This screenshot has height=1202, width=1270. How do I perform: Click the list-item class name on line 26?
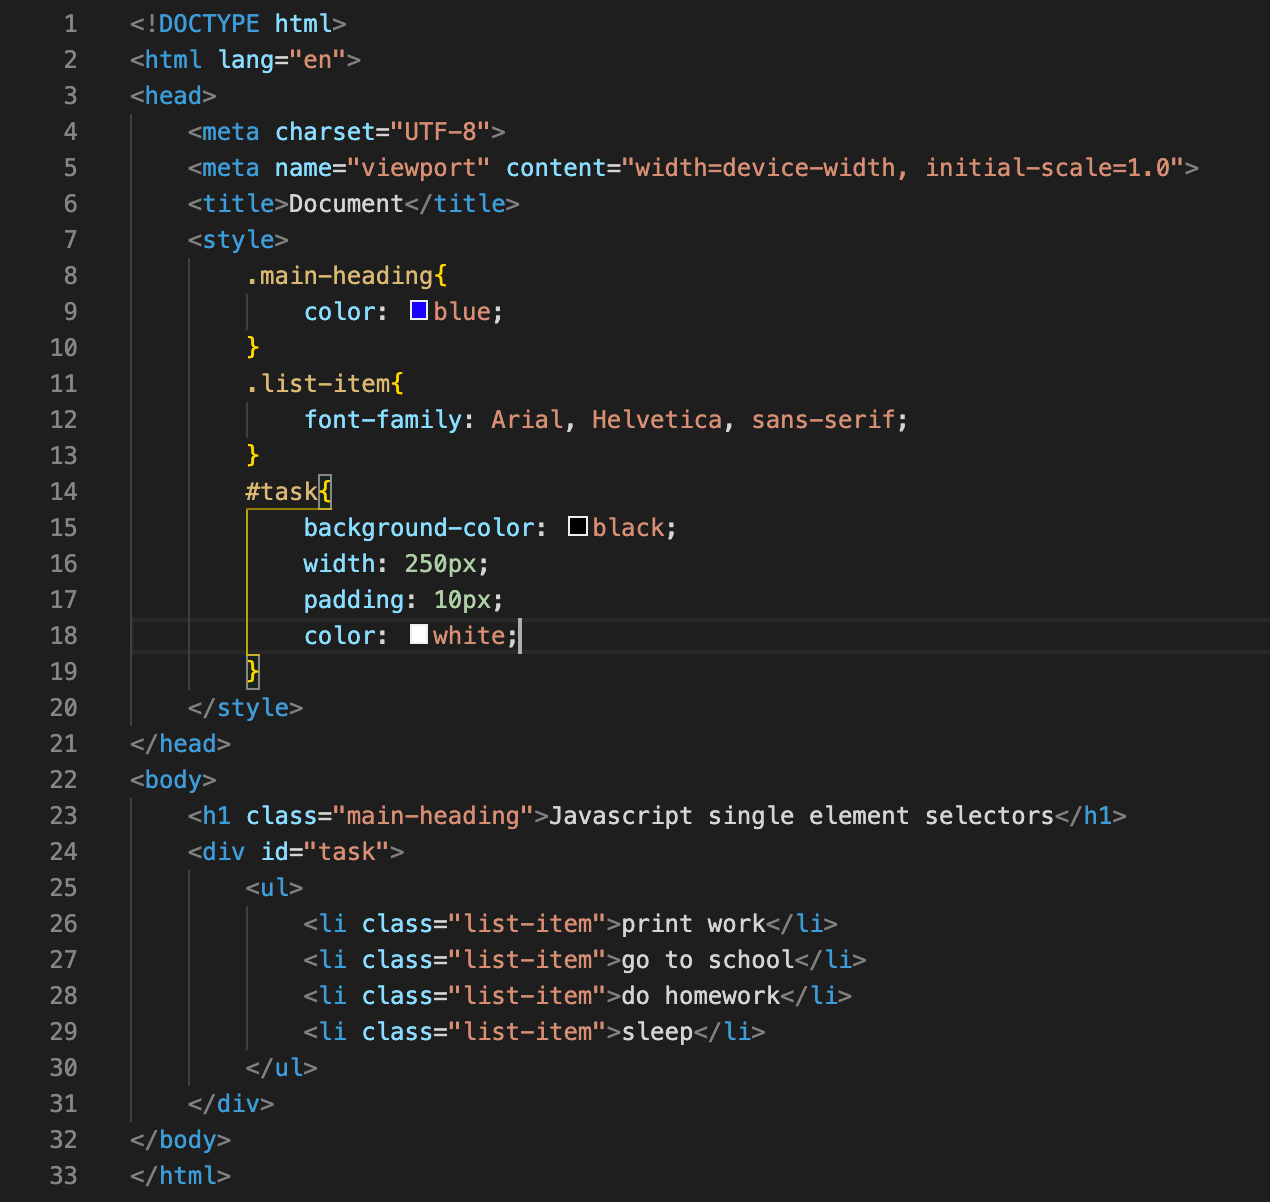(530, 923)
